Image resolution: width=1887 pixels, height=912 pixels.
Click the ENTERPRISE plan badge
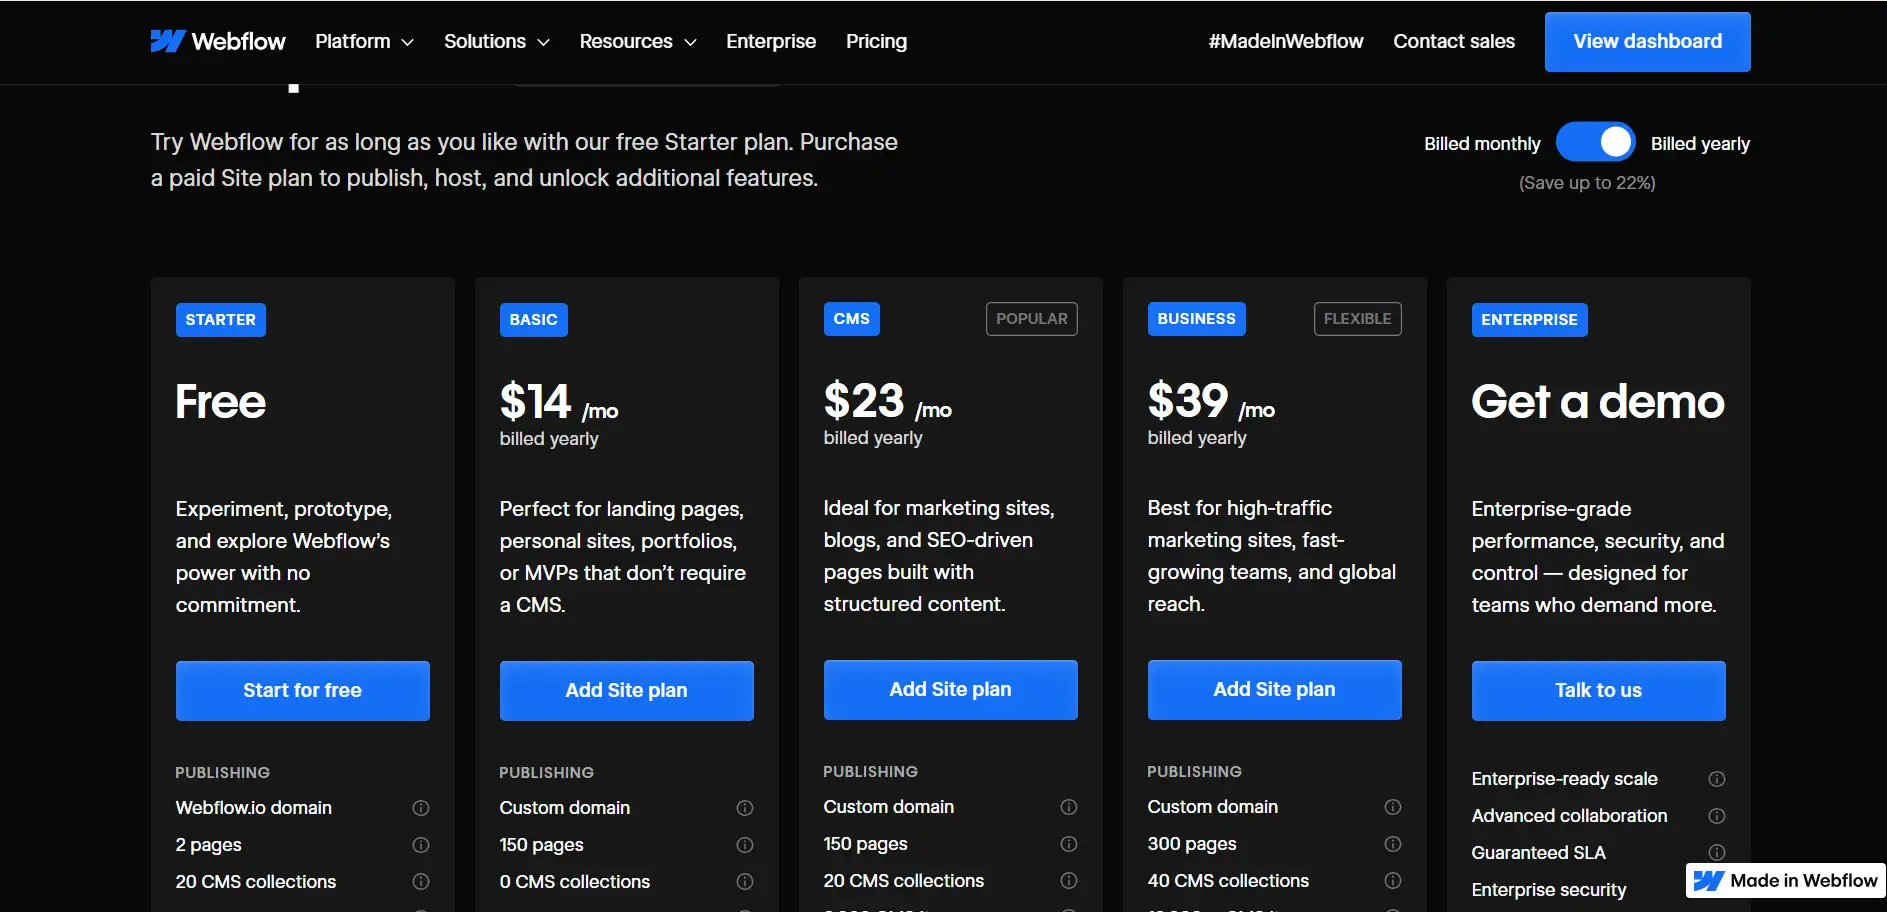point(1530,320)
